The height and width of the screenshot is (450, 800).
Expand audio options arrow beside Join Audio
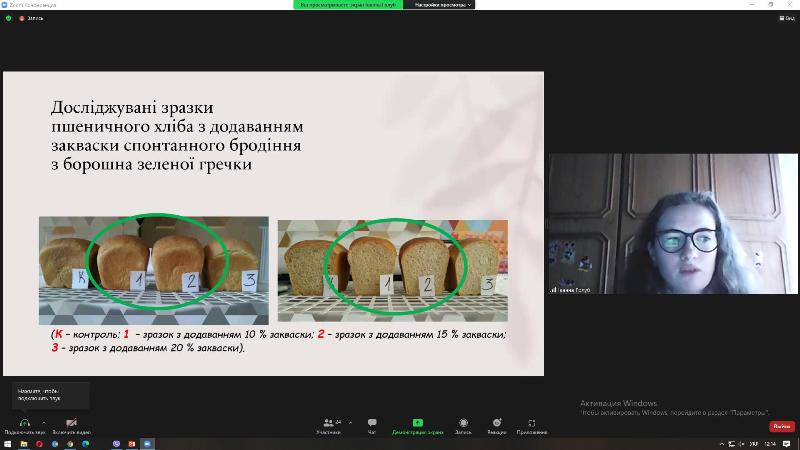pos(44,423)
